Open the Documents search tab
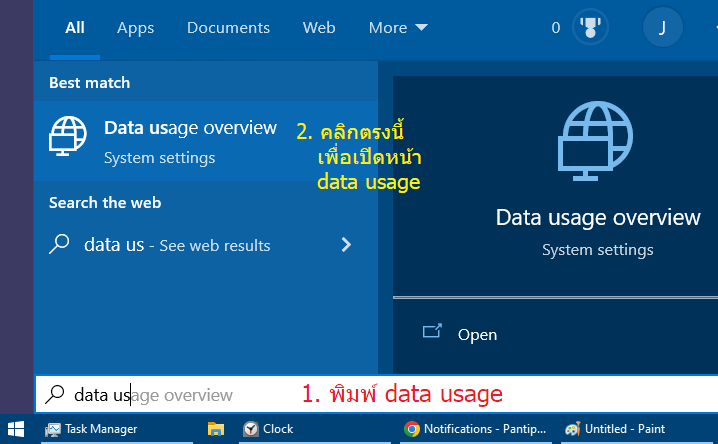Image resolution: width=718 pixels, height=444 pixels. click(x=228, y=28)
